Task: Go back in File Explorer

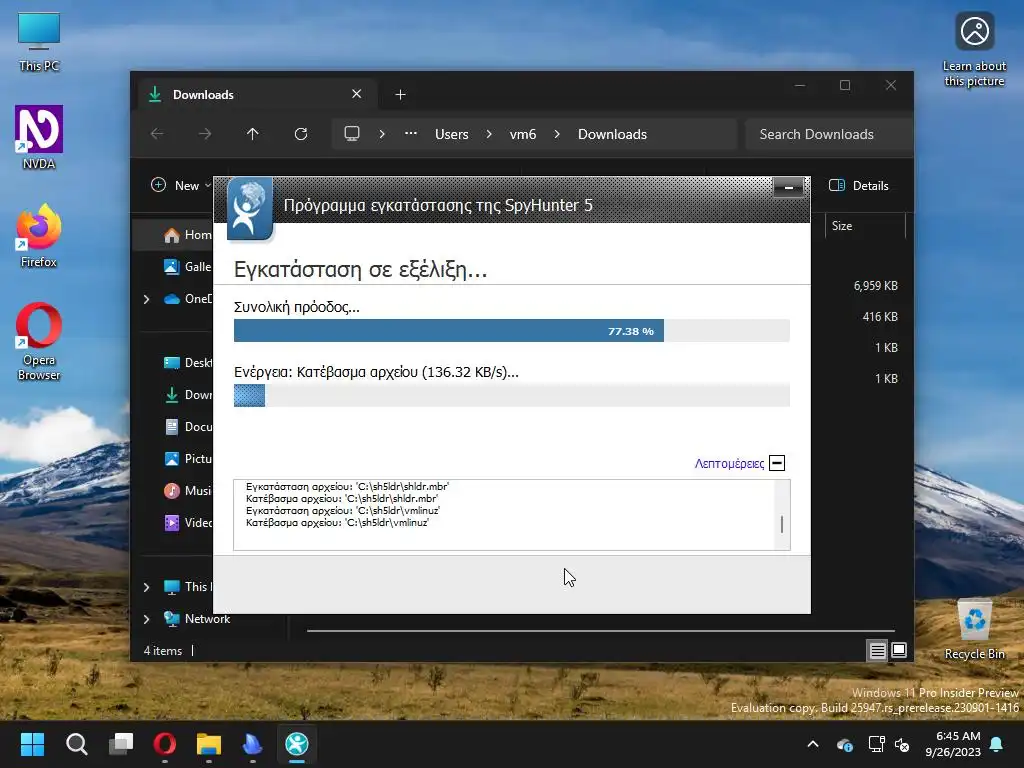Action: [157, 134]
